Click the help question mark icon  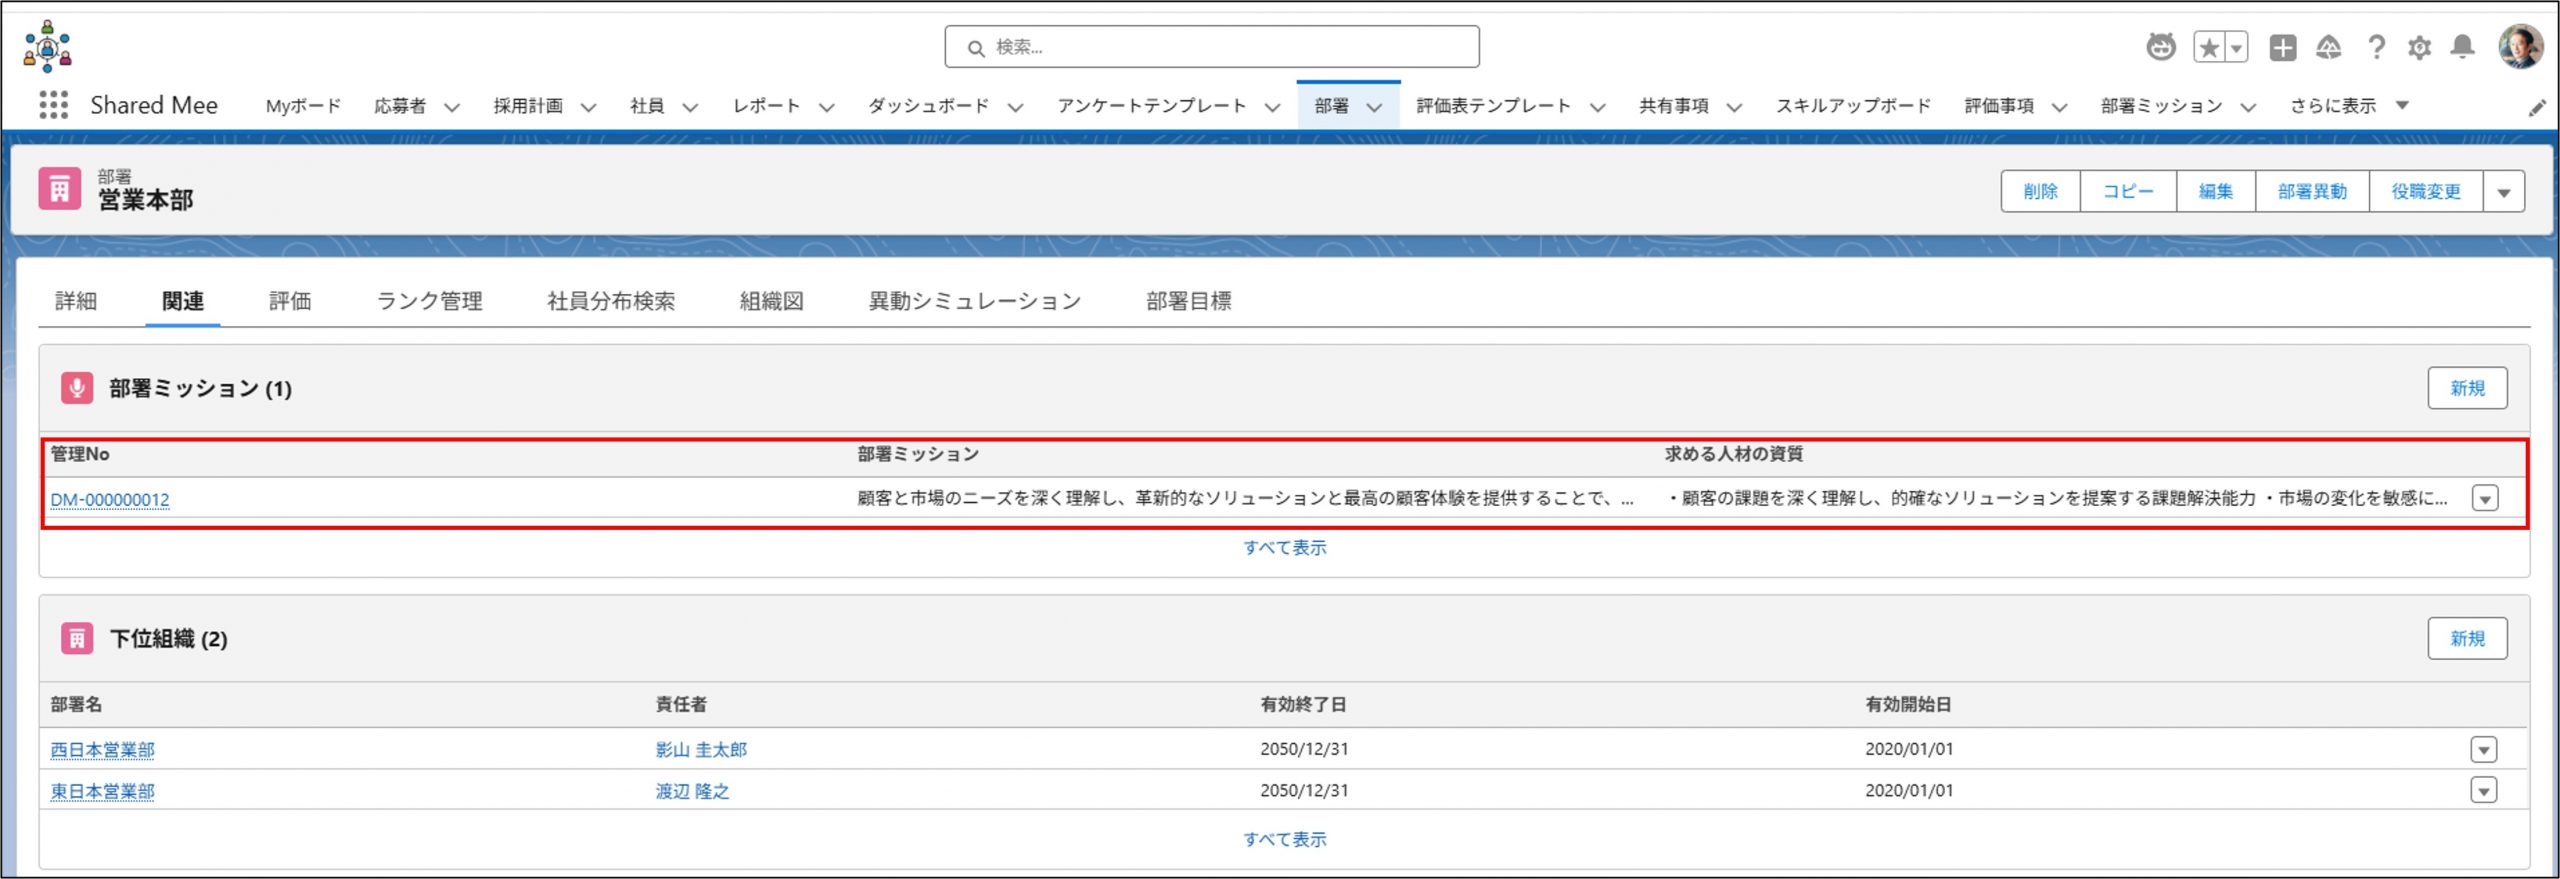click(2376, 47)
